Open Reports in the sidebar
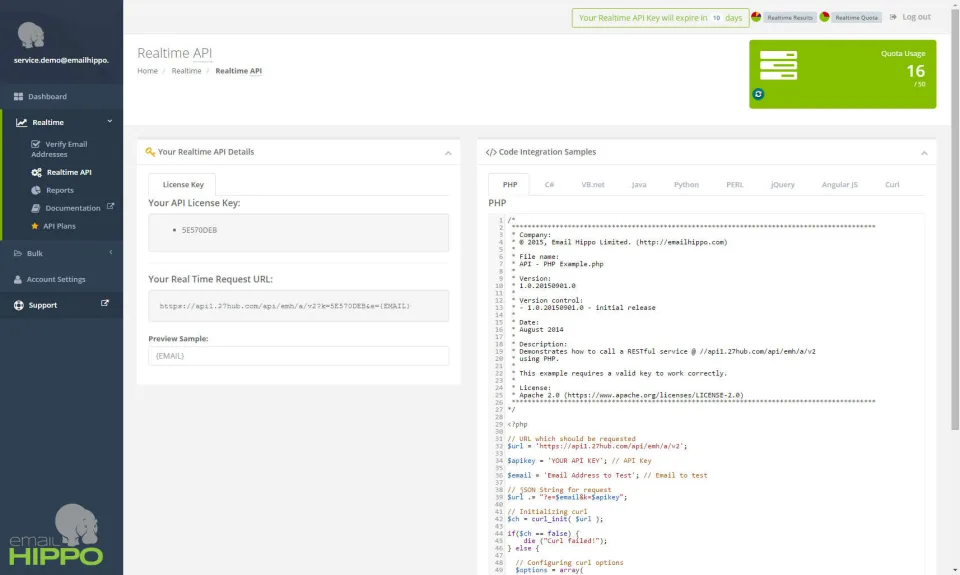Image resolution: width=960 pixels, height=575 pixels. pos(61,190)
